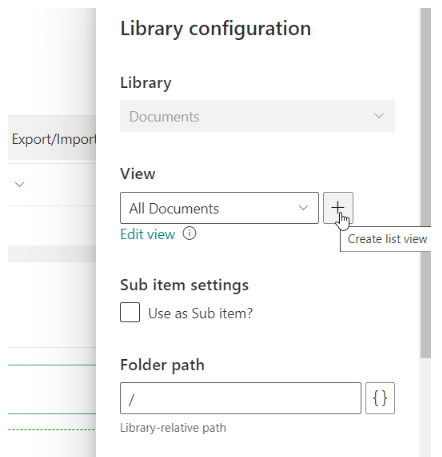
Task: Click the chevron arrow in the Documents library field
Action: pyautogui.click(x=379, y=116)
